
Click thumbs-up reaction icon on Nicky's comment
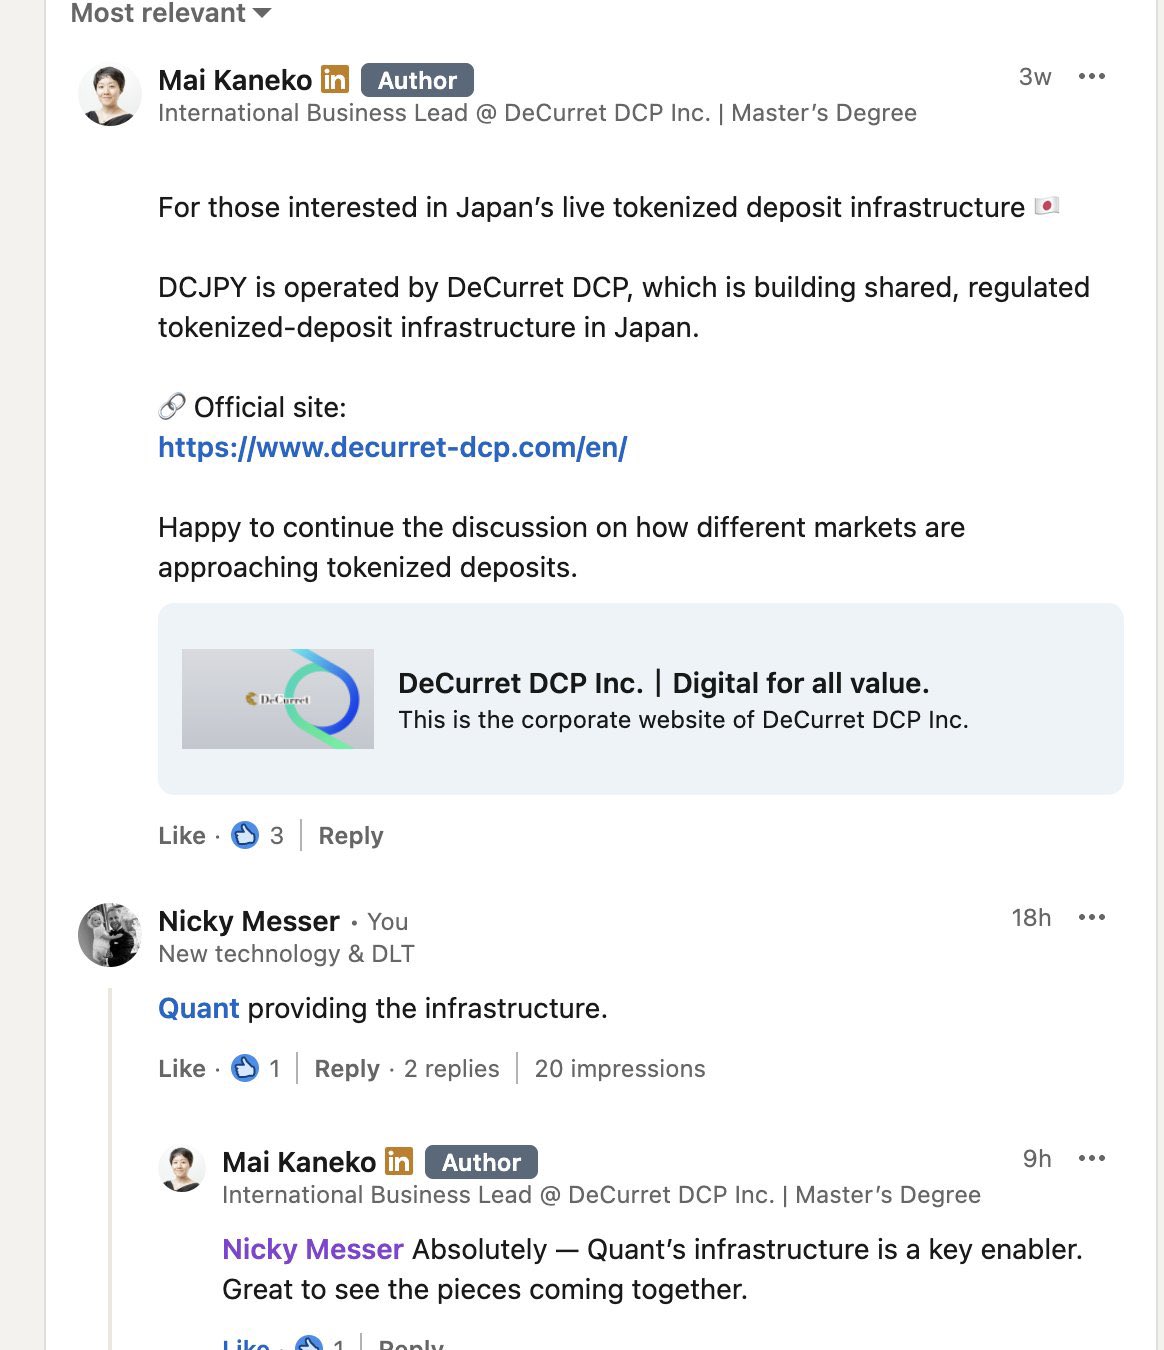(245, 1068)
